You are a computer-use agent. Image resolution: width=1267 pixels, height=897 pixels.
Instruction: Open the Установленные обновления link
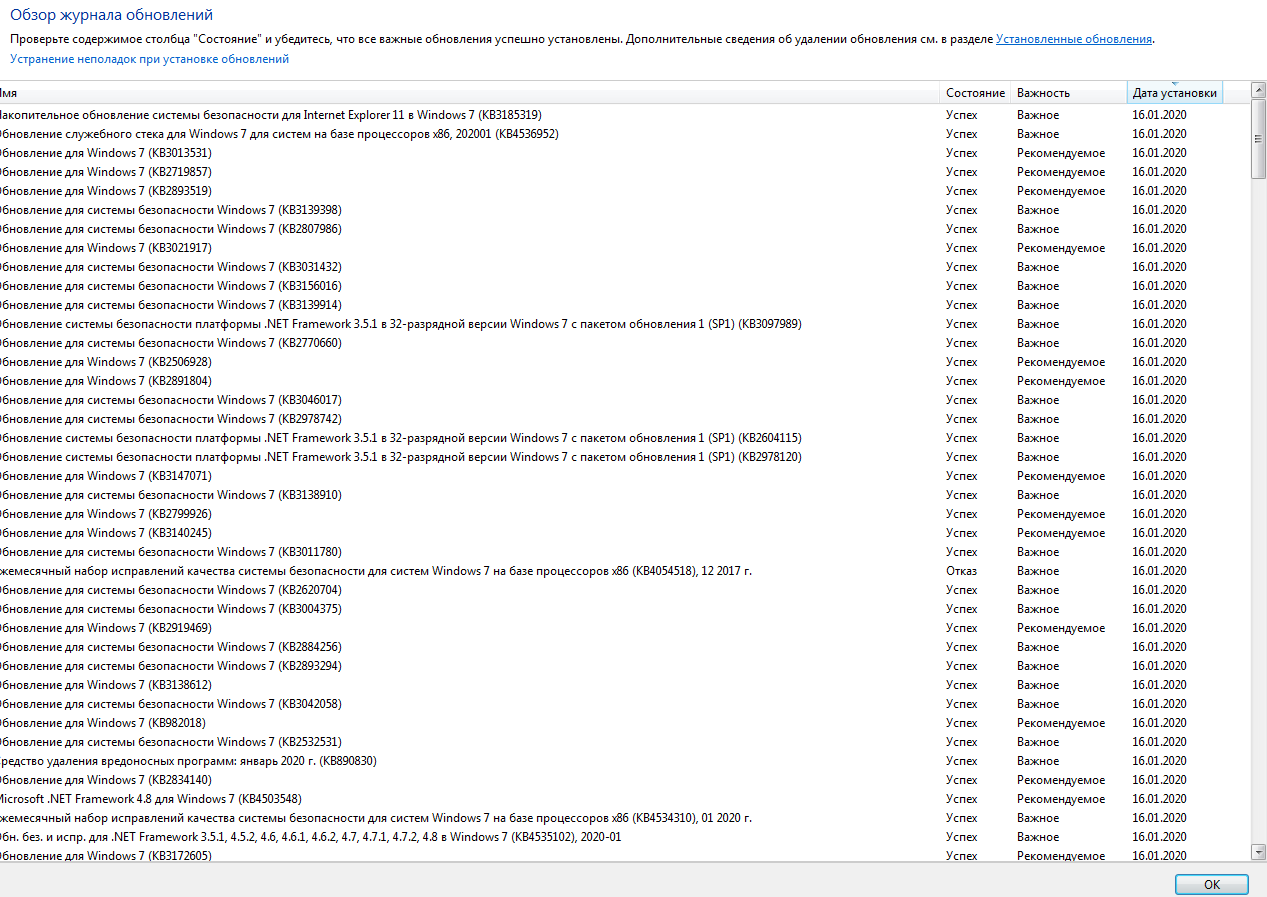tap(1074, 39)
